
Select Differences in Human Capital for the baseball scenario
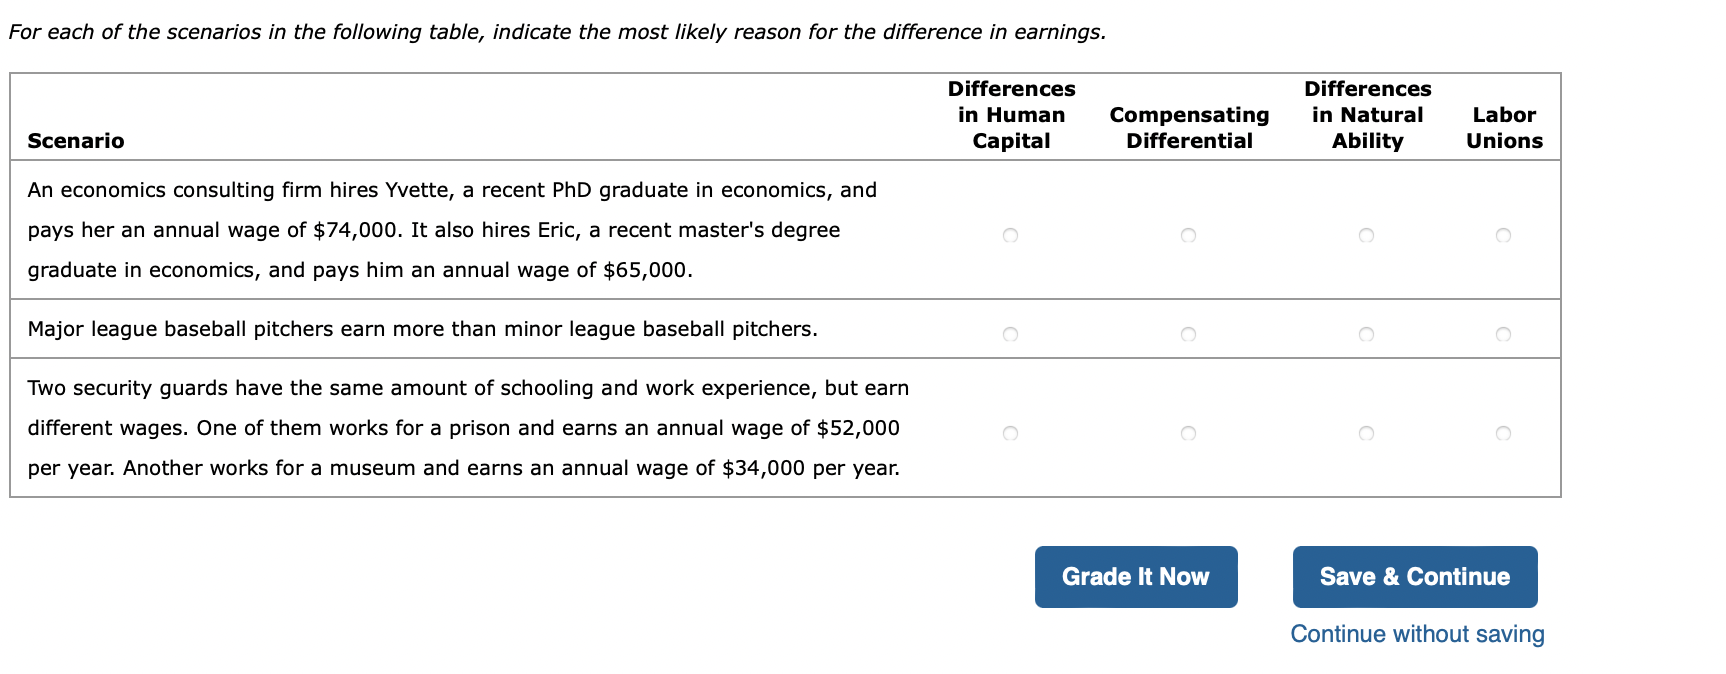pos(1010,334)
